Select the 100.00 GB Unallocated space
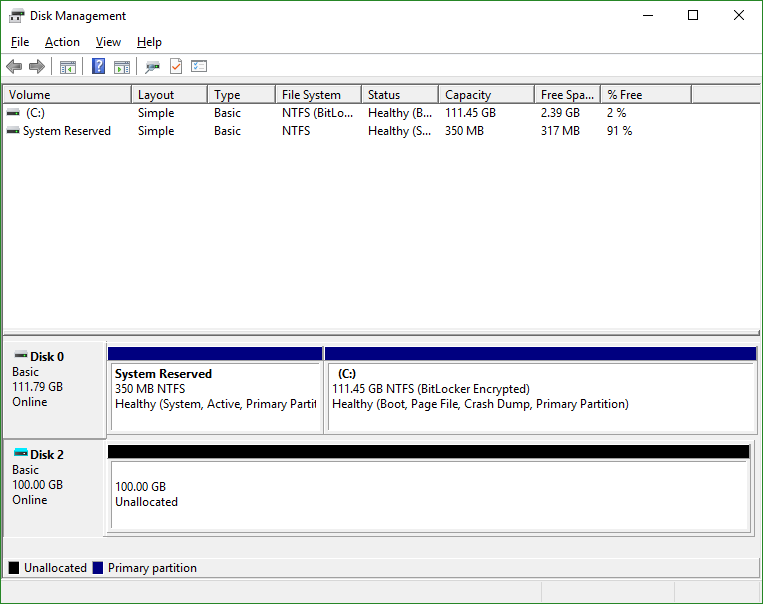The image size is (763, 604). [428, 495]
